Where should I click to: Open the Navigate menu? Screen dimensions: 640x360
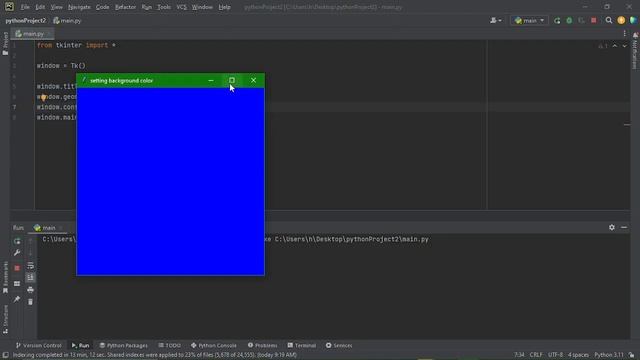(x=79, y=7)
